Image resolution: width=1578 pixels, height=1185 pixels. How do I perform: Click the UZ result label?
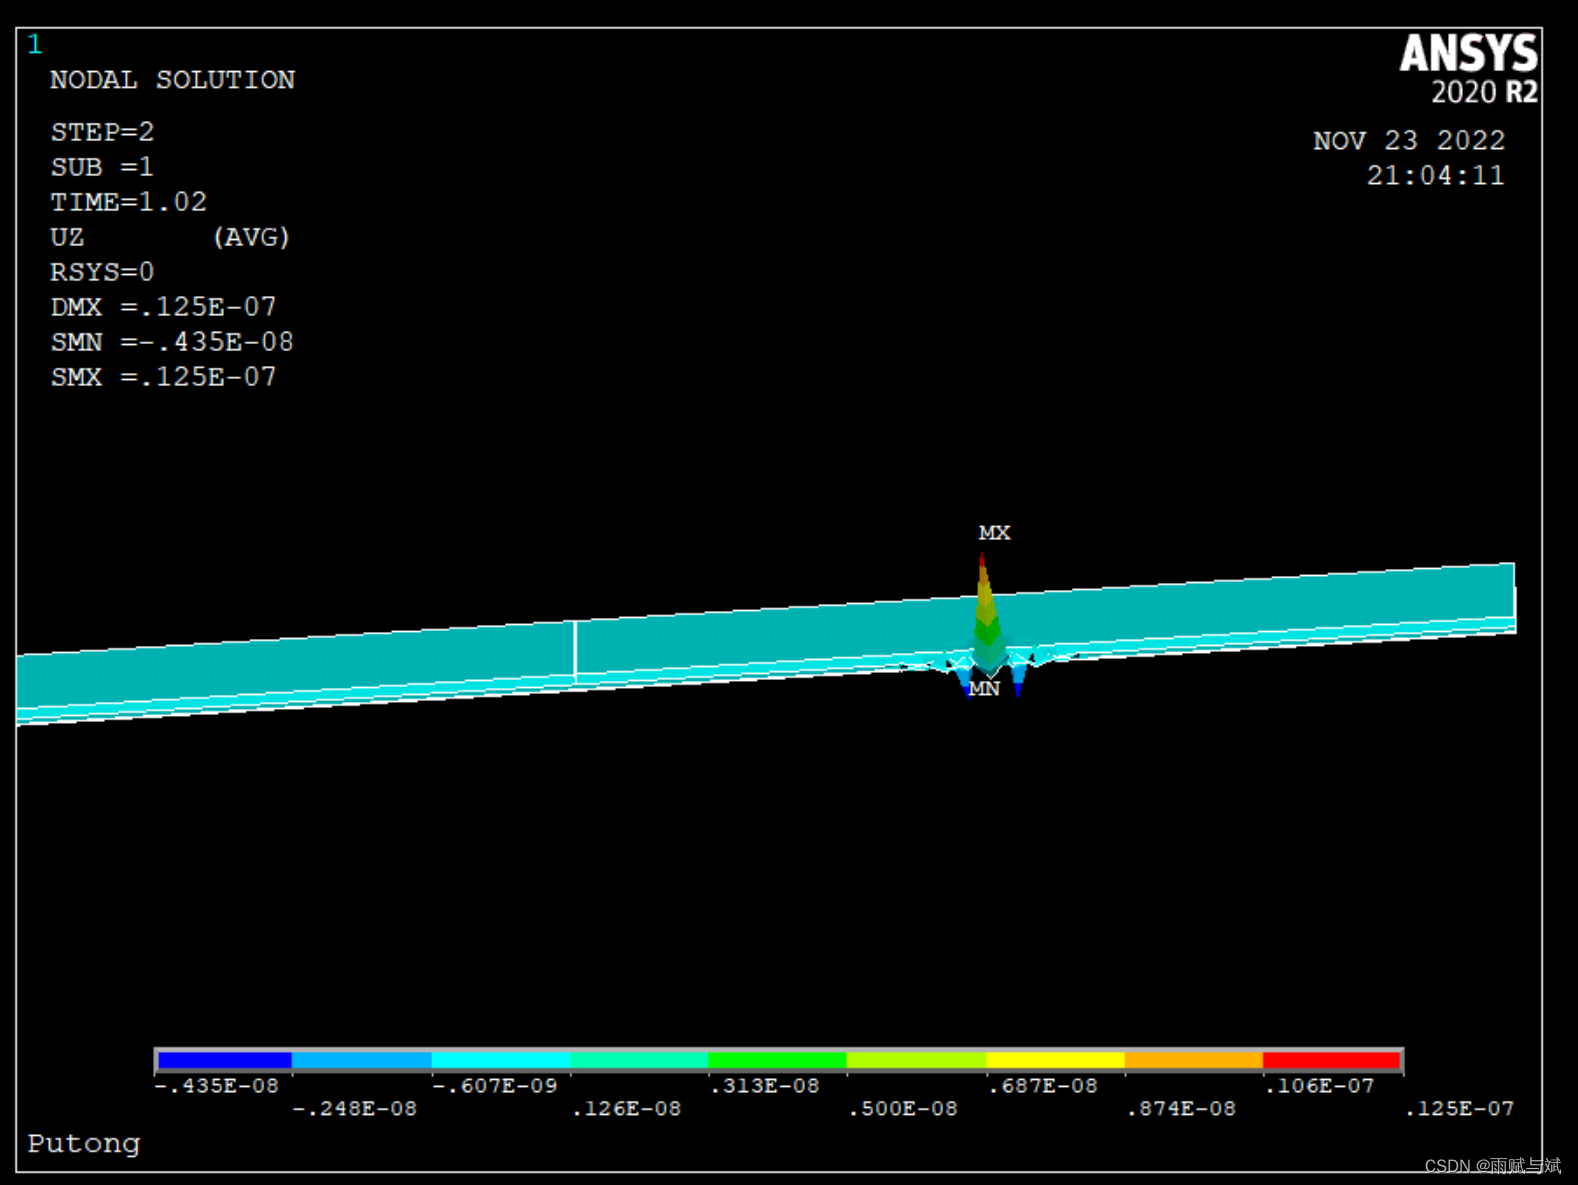67,237
